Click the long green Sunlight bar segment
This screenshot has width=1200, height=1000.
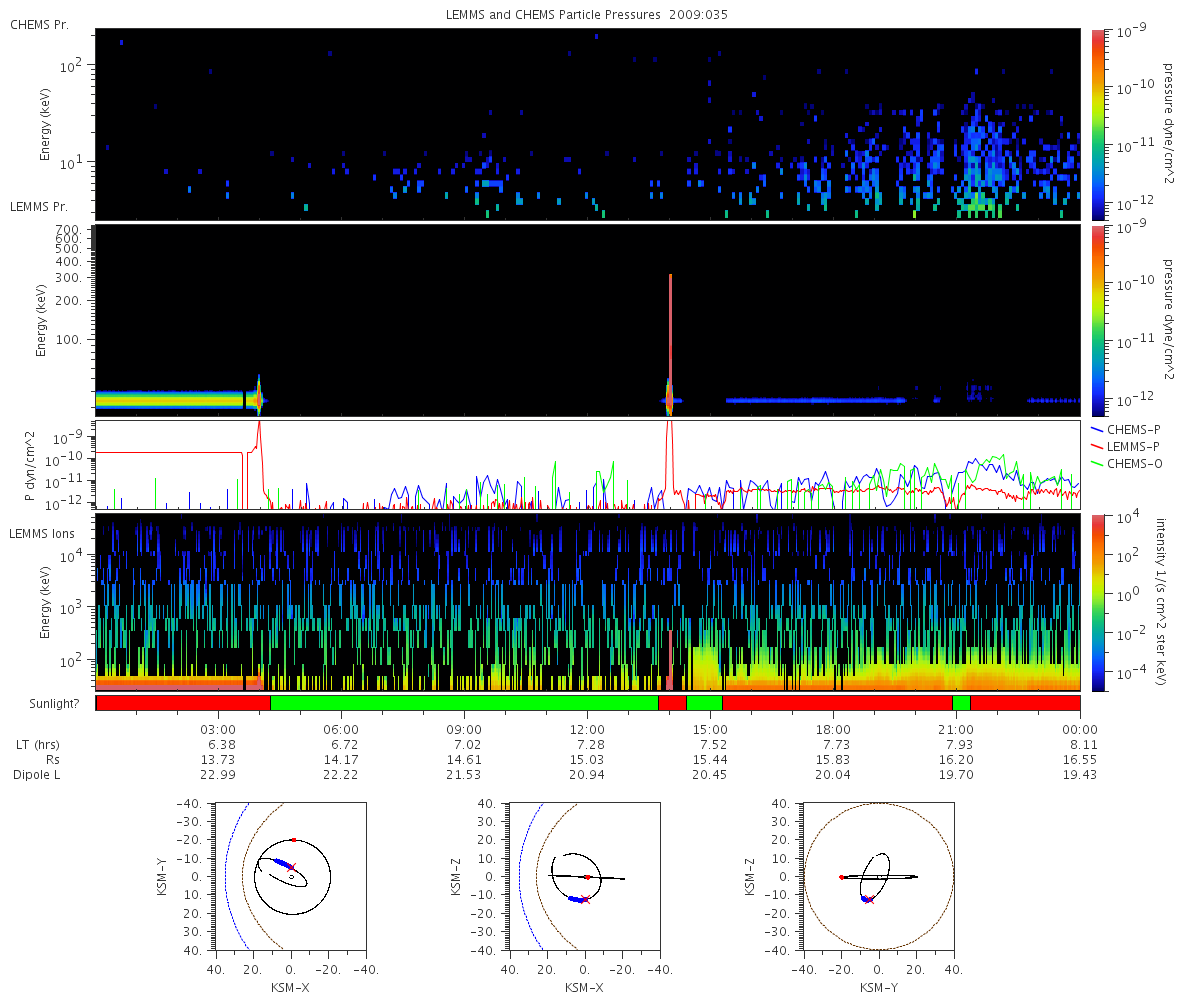(464, 703)
